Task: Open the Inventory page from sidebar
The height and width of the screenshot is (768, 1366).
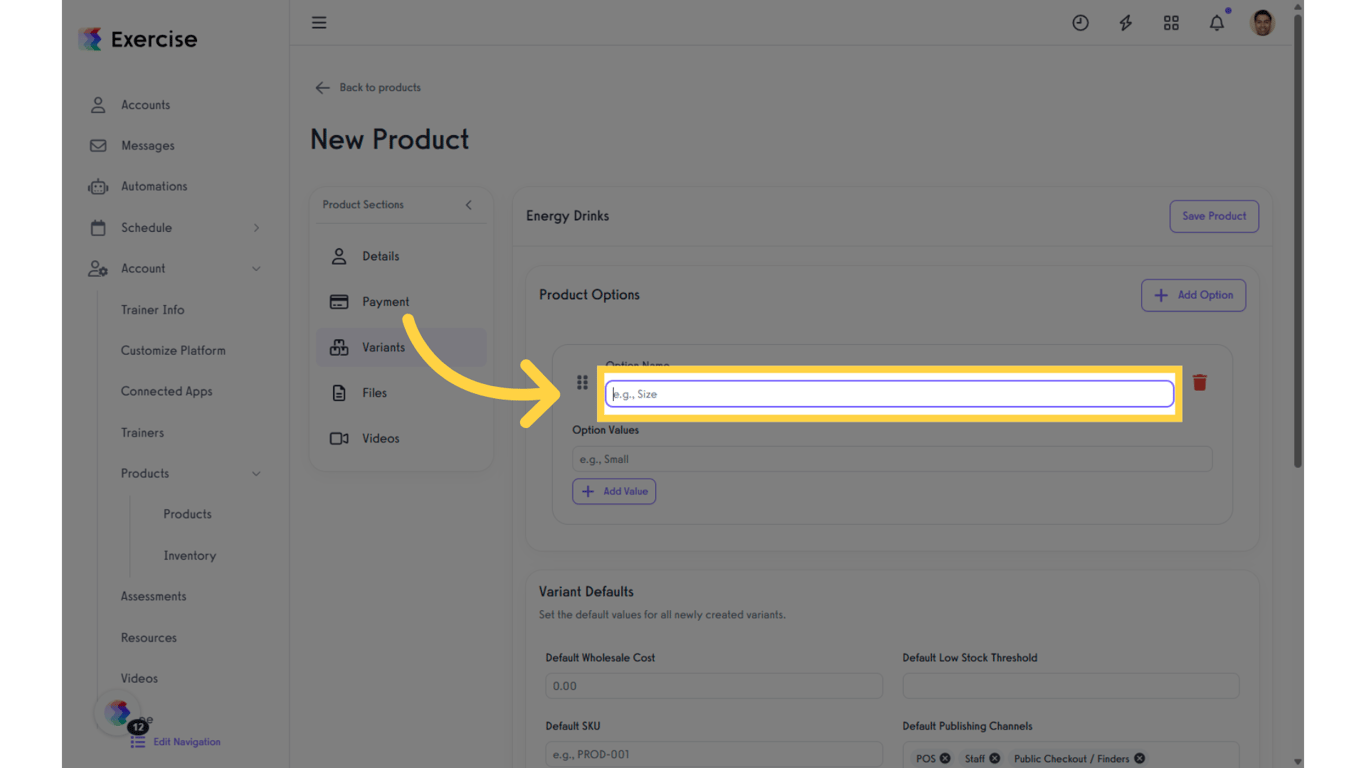Action: 189,555
